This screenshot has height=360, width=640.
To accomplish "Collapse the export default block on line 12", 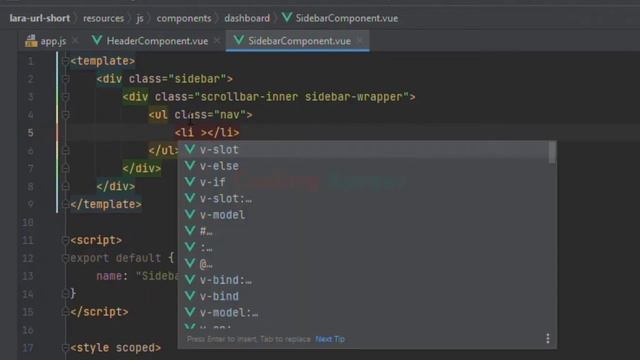I will pyautogui.click(x=65, y=258).
